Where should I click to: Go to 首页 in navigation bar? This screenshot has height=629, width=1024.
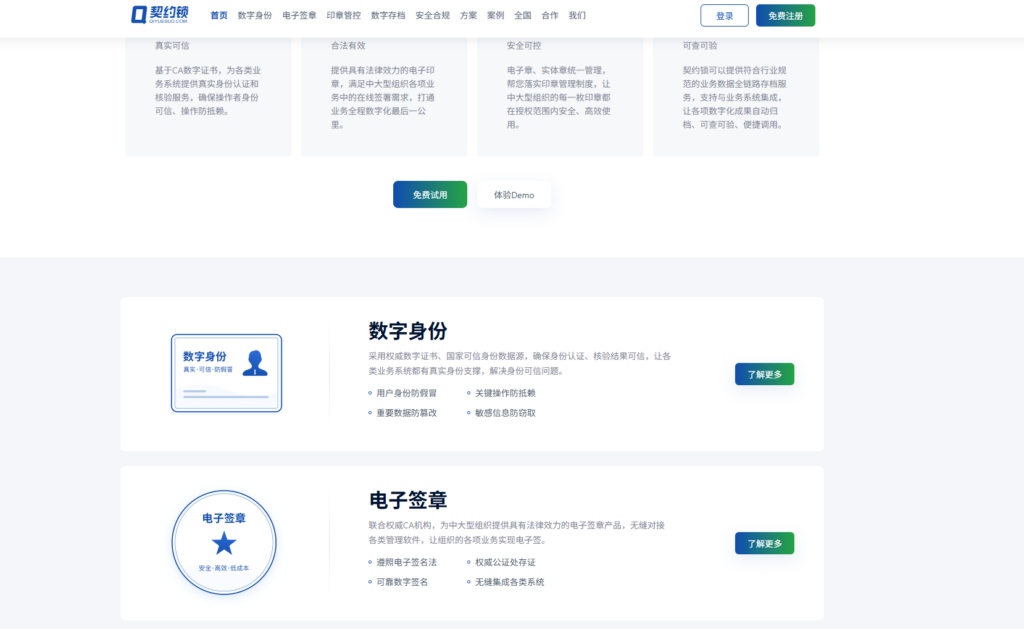click(219, 16)
